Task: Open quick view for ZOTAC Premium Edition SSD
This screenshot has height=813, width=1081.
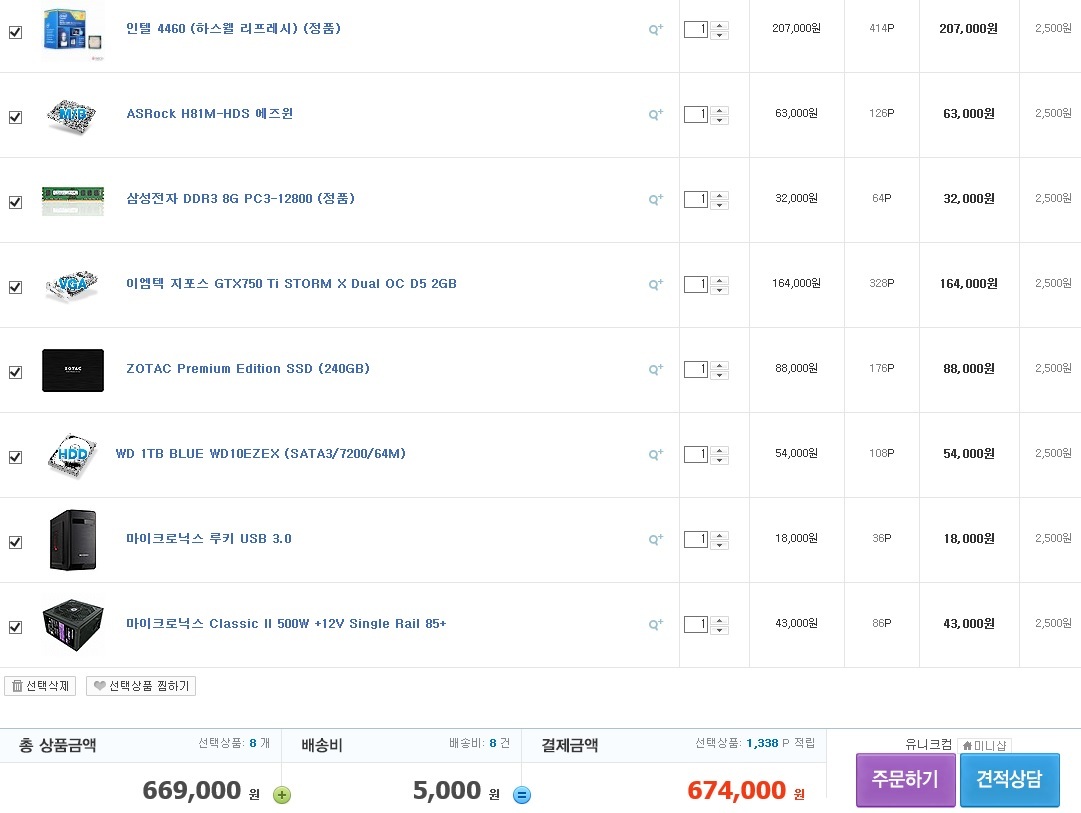Action: click(656, 369)
